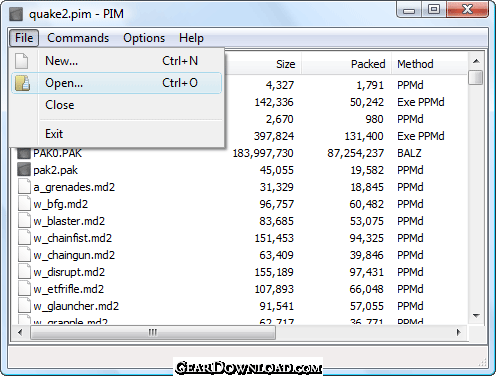Click the pak2.pak archive icon

point(24,170)
